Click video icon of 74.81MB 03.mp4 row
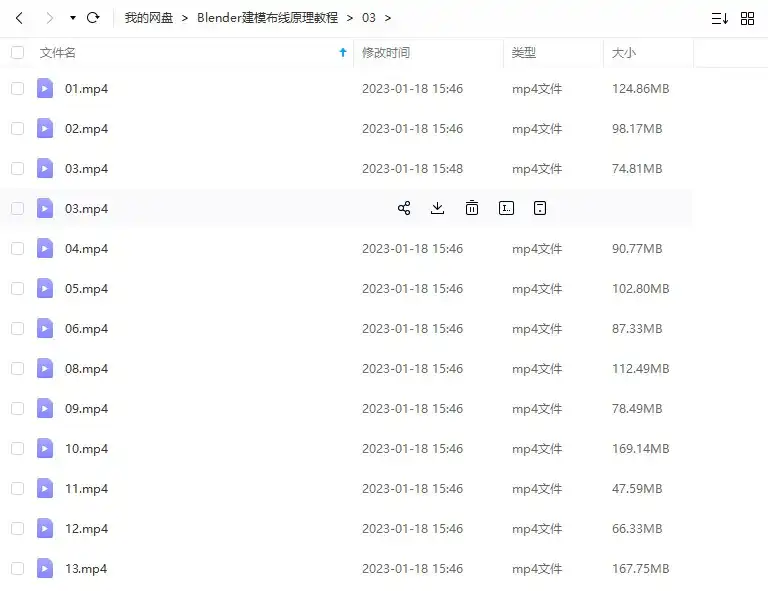Screen dimensions: 768x591 coord(45,168)
